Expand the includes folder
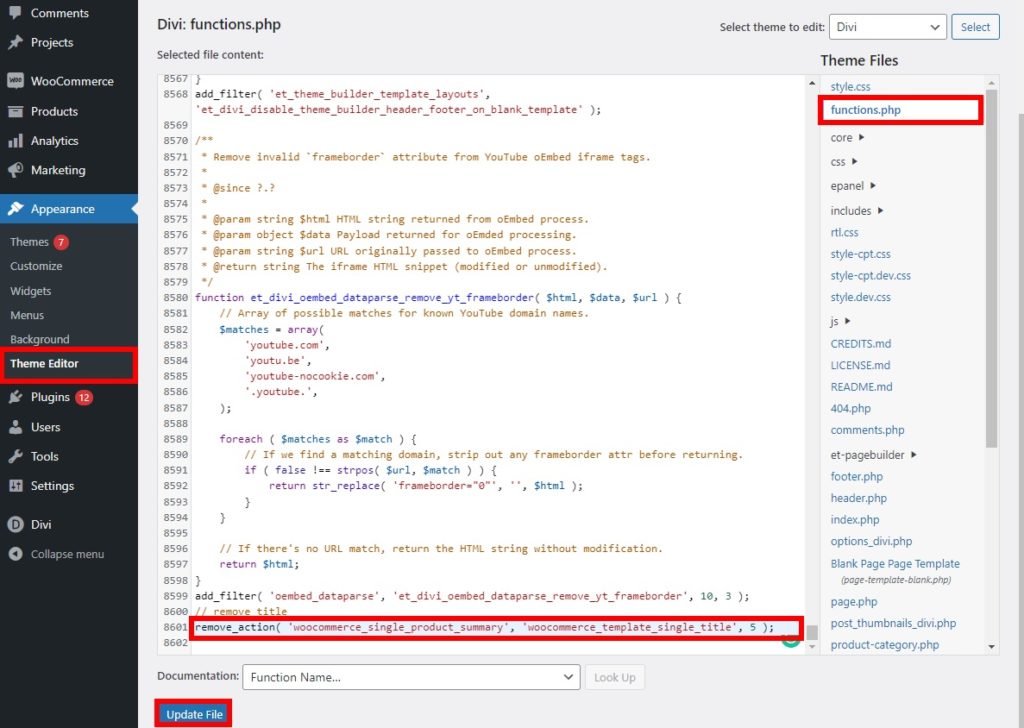The height and width of the screenshot is (728, 1024). [857, 211]
